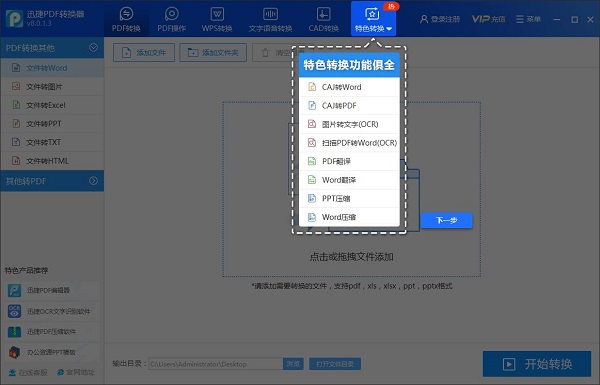
Task: Choose 扫描PDF转Word(OCR) menu entry
Action: [x=349, y=143]
